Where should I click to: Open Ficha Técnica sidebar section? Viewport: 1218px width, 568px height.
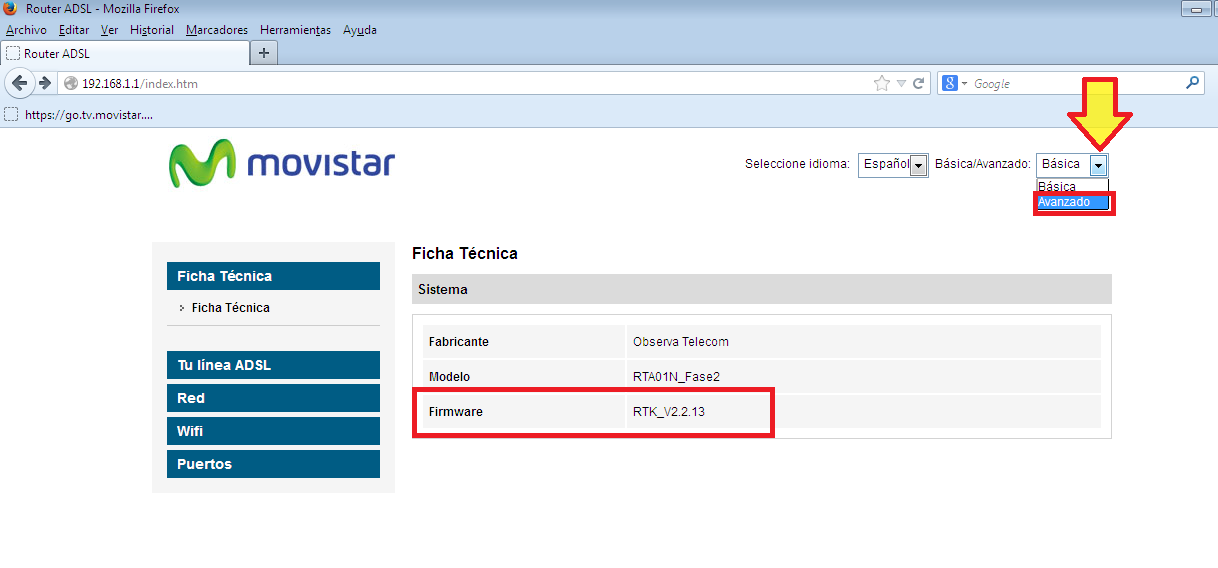pos(273,276)
